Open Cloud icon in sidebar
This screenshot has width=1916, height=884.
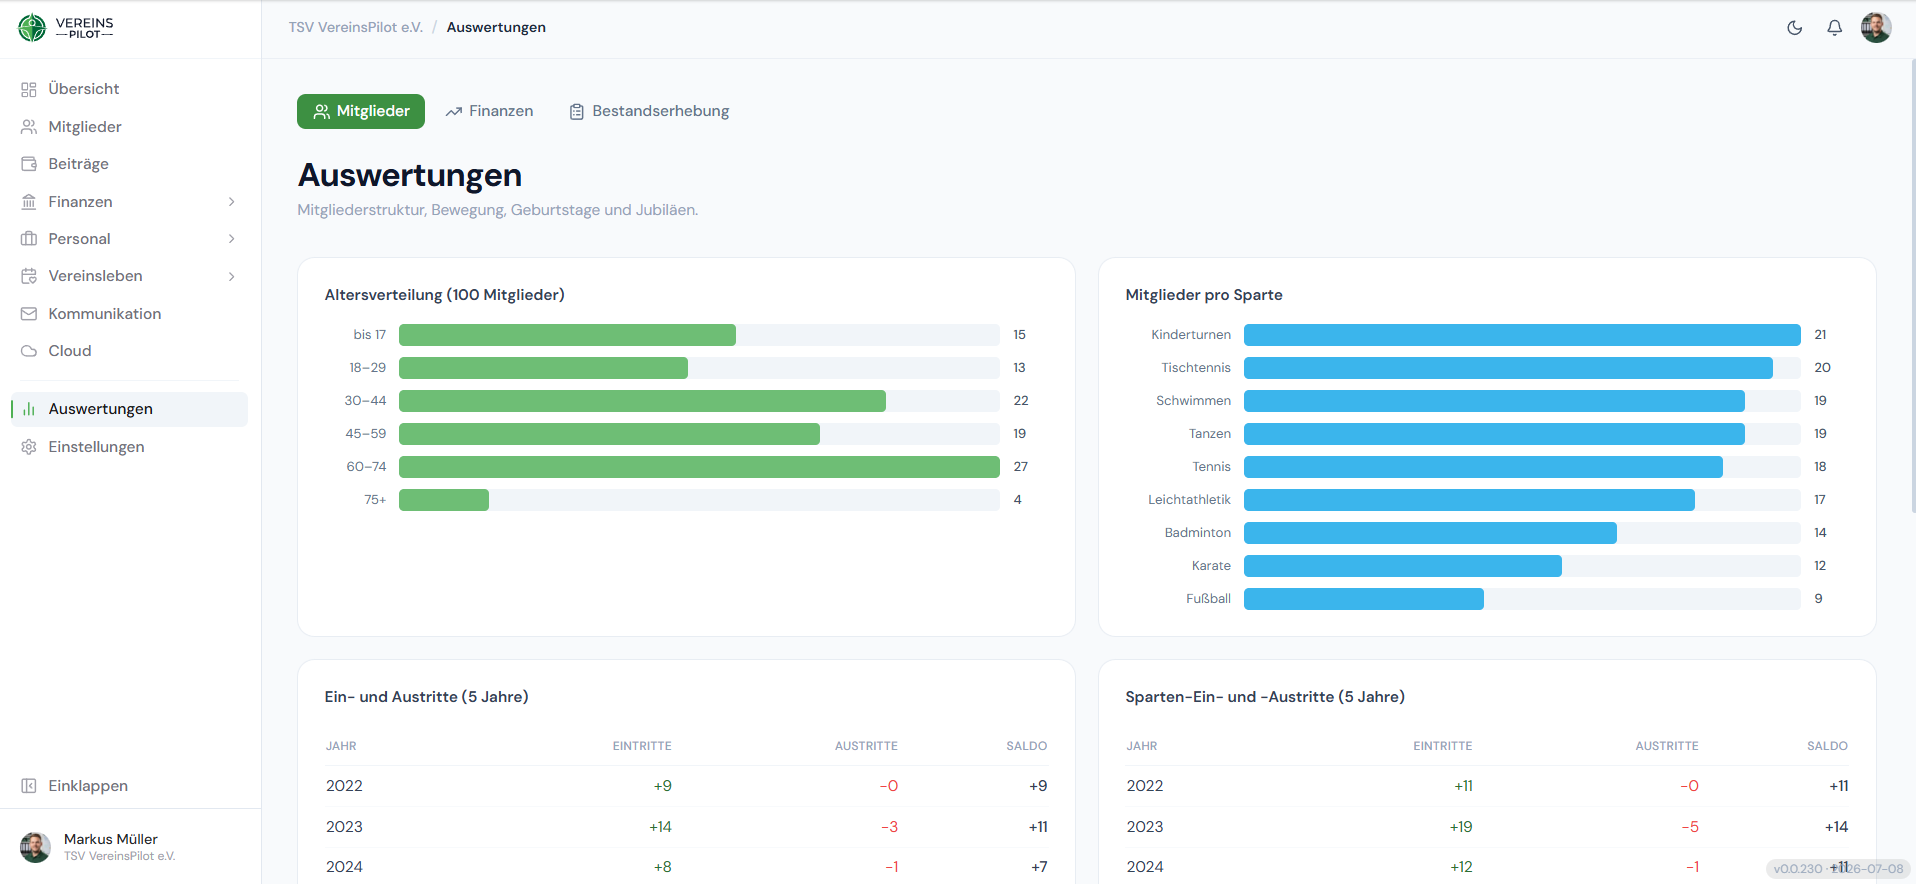point(29,351)
